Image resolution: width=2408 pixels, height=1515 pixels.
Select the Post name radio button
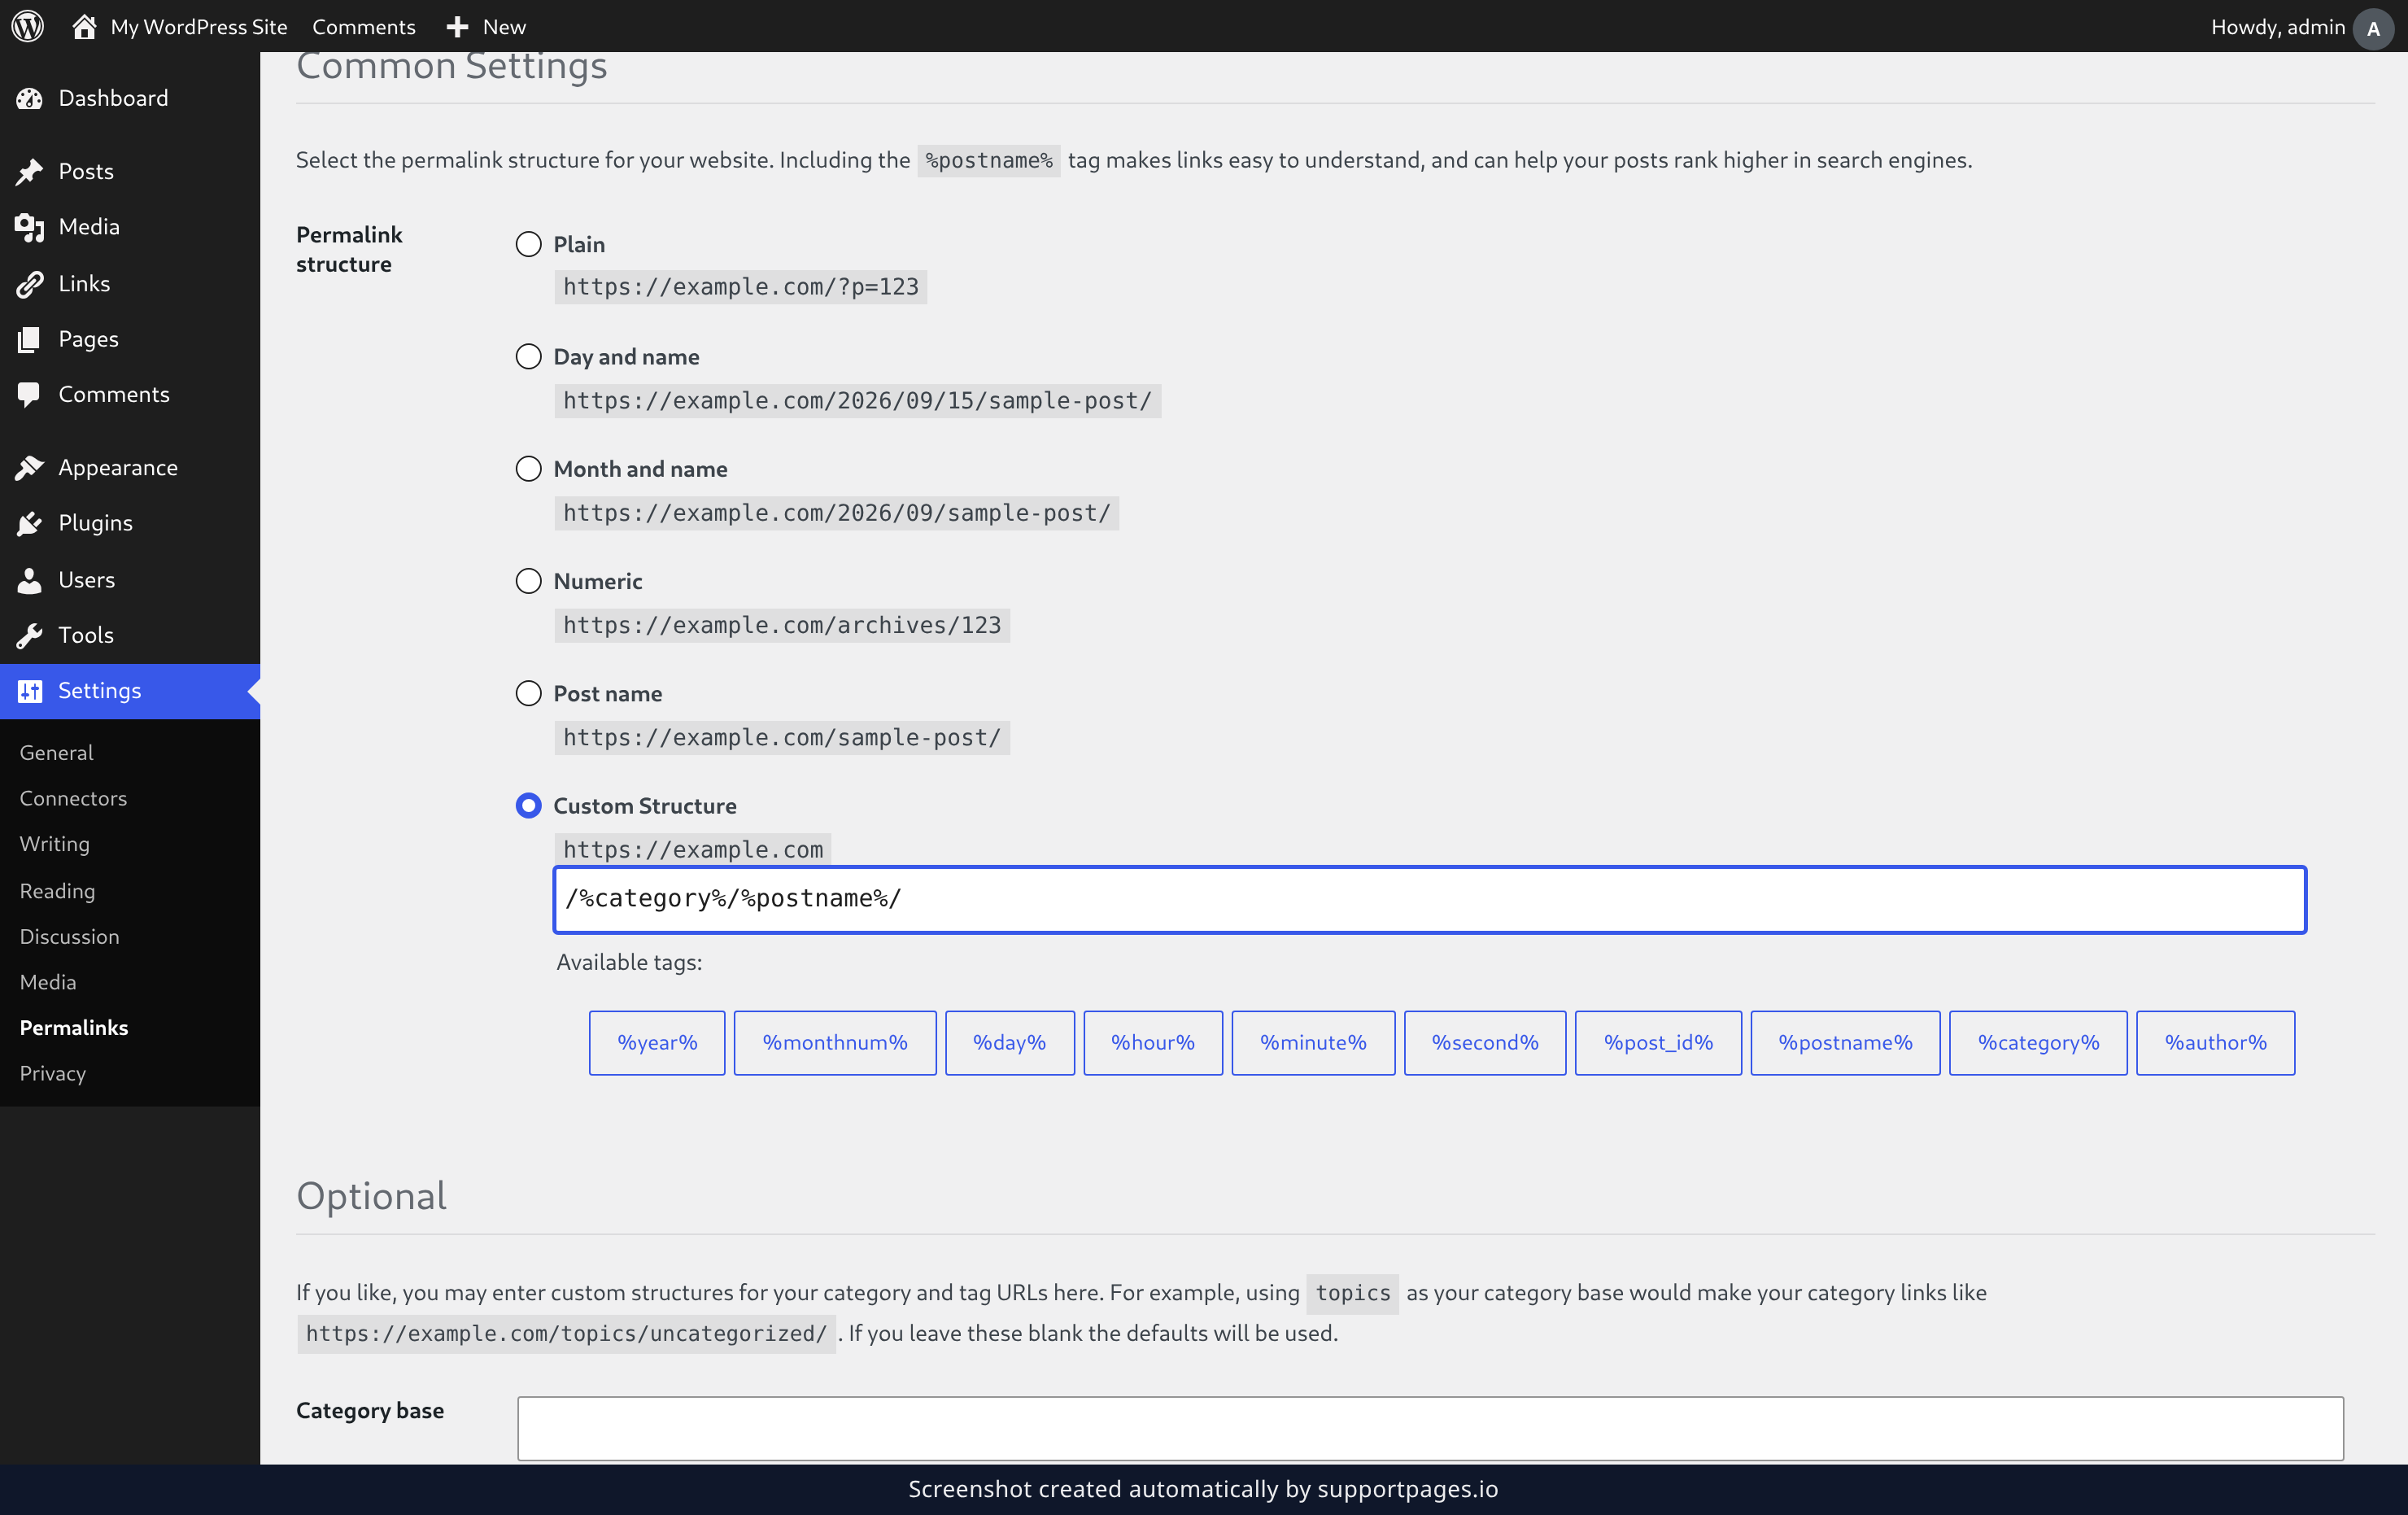(528, 693)
